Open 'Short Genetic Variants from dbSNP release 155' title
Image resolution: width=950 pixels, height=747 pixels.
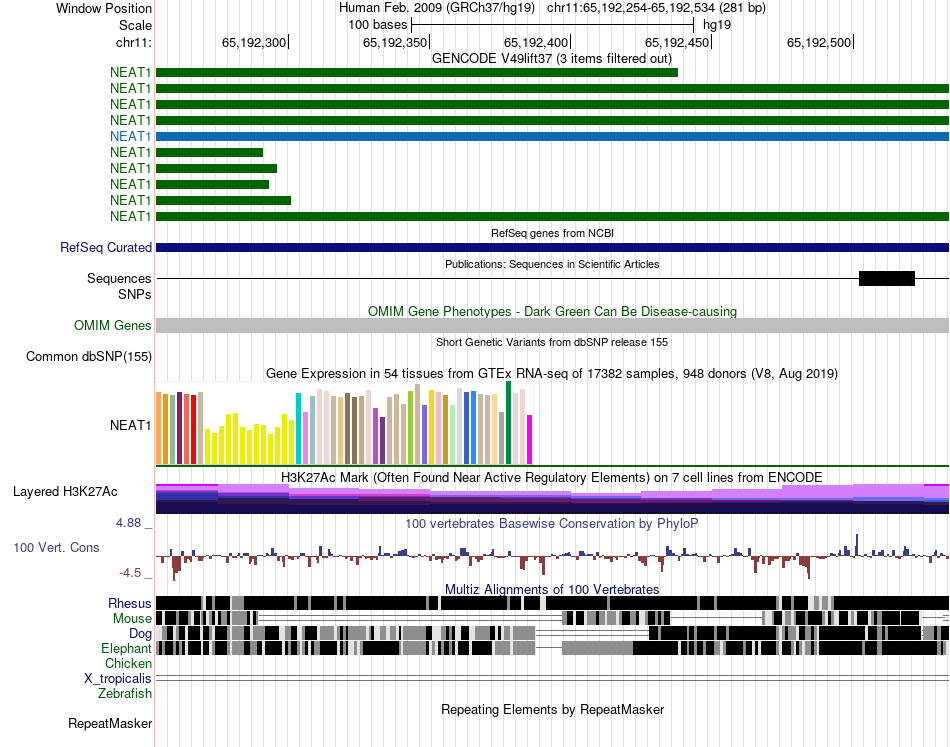[552, 342]
